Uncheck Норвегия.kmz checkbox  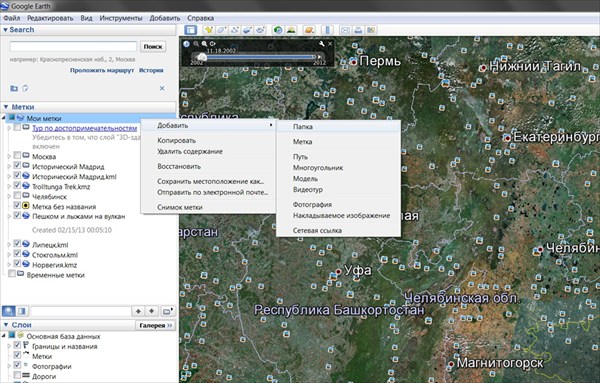pyautogui.click(x=17, y=264)
